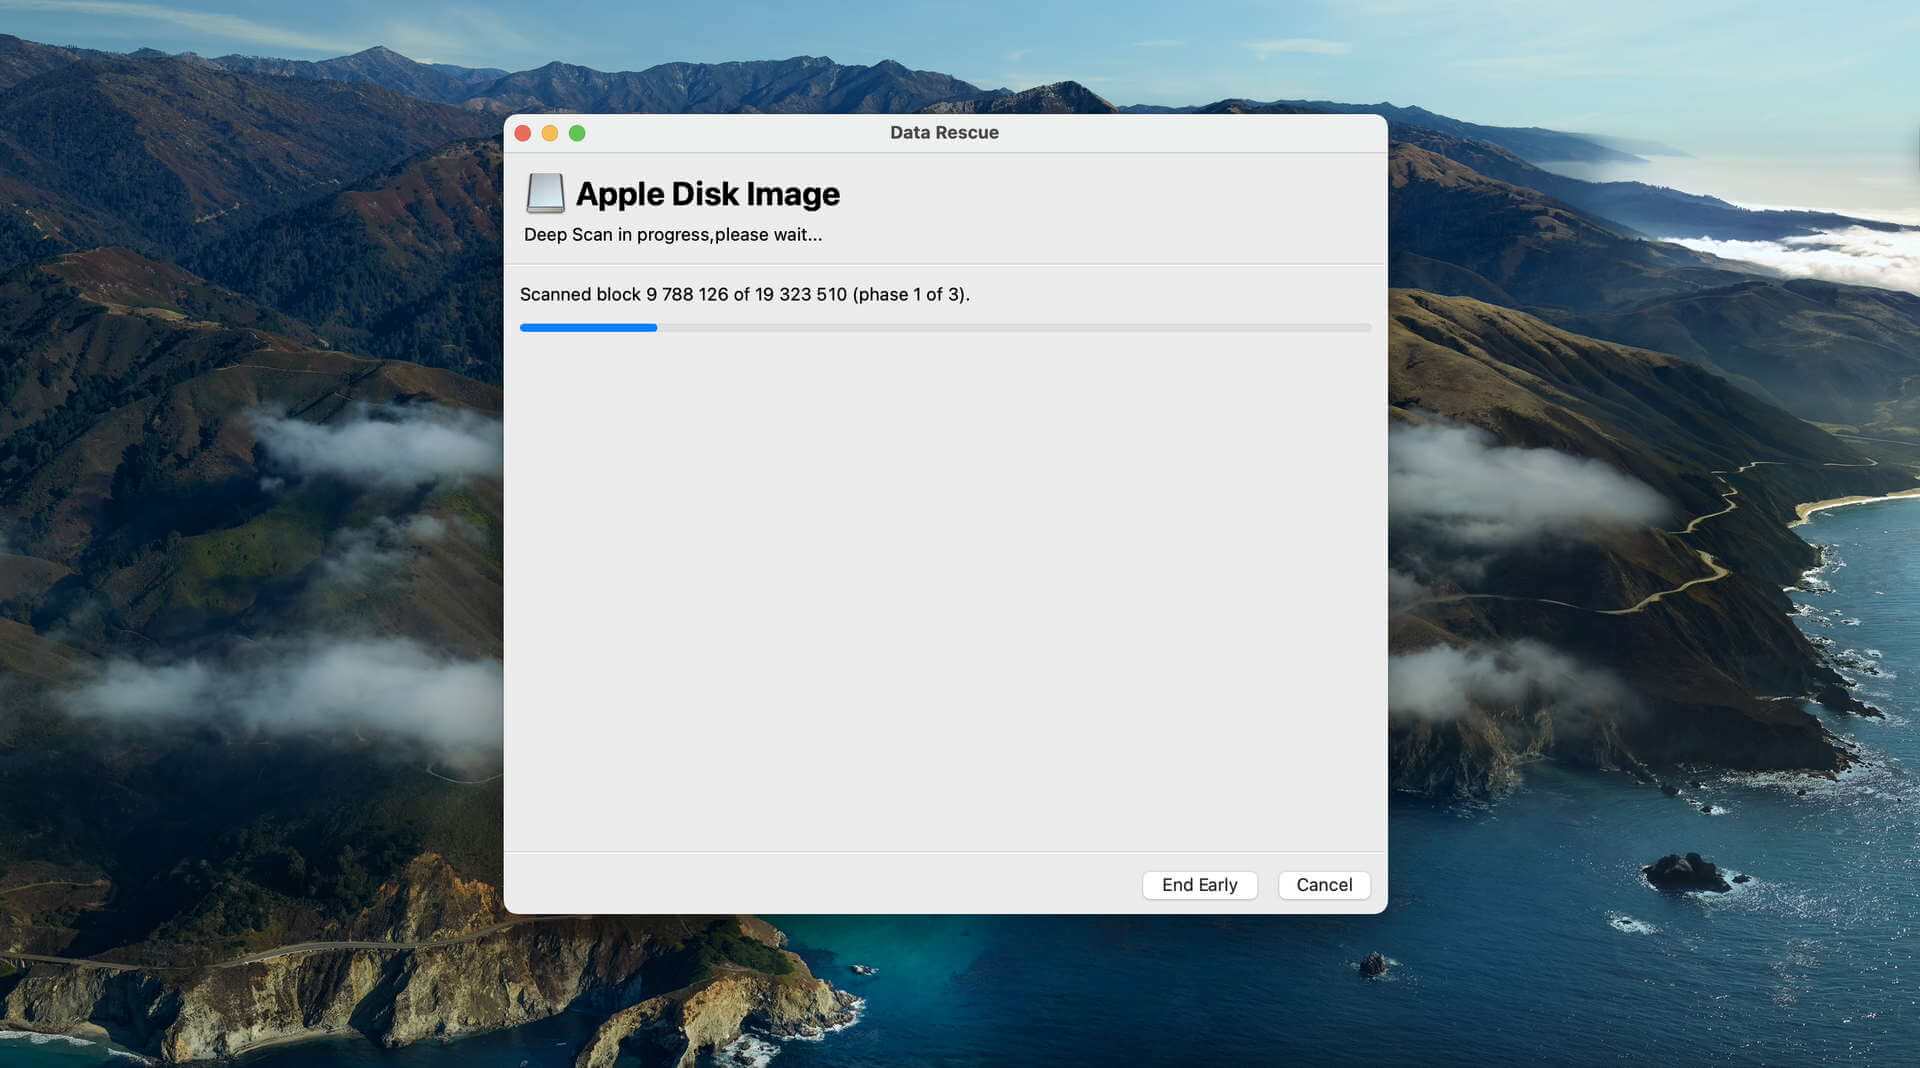Cancel the deep scan

pos(1324,885)
